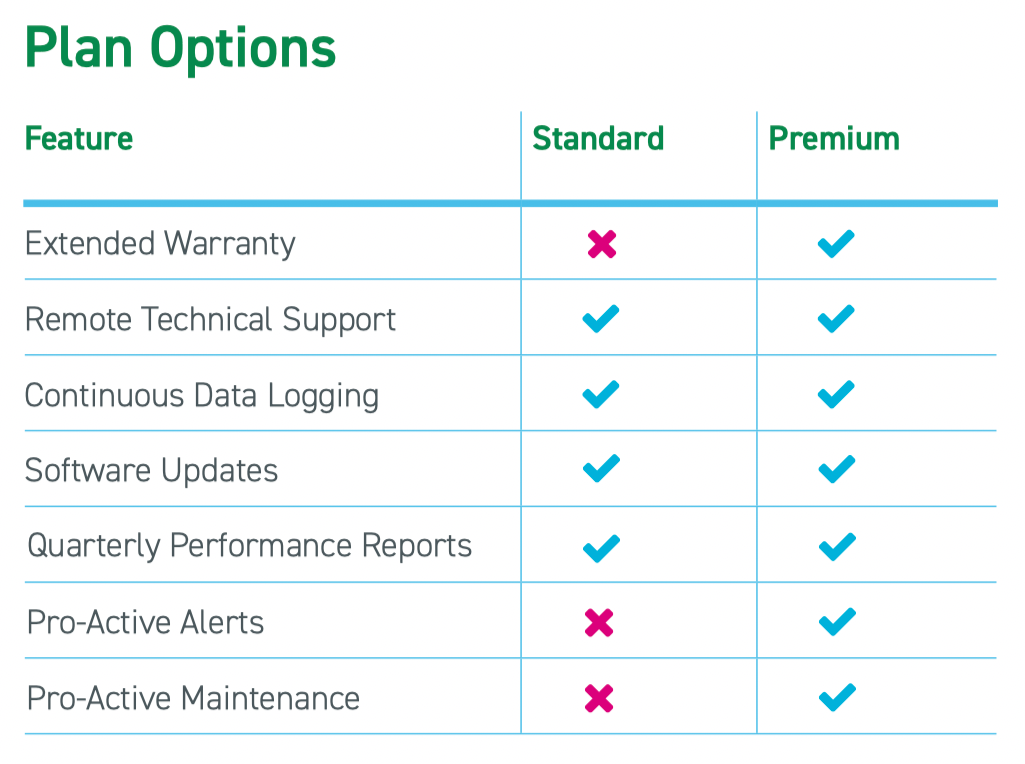Click Premium checkmark for Pro-Active Maintenance
This screenshot has width=1025, height=764.
click(x=837, y=697)
